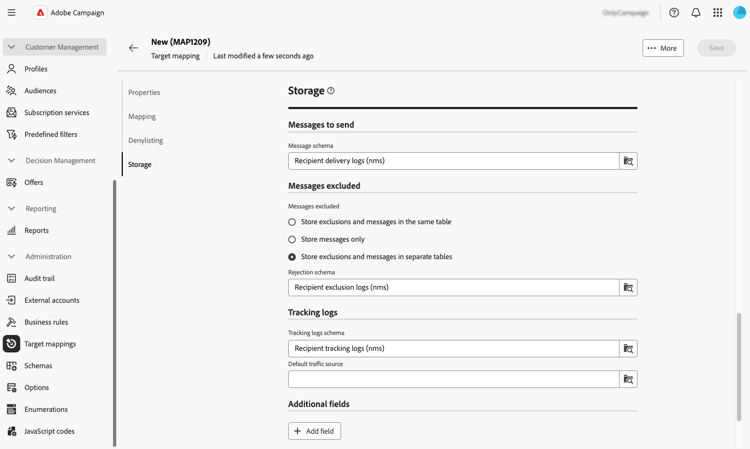Open the notifications bell
750x449 pixels.
point(696,13)
